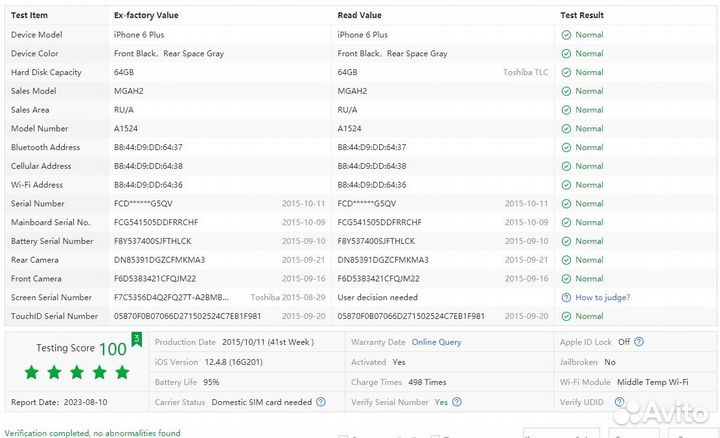Click the Normal check icon for TouchID Serial Number
Screen dimensions: 720x438
click(x=566, y=316)
